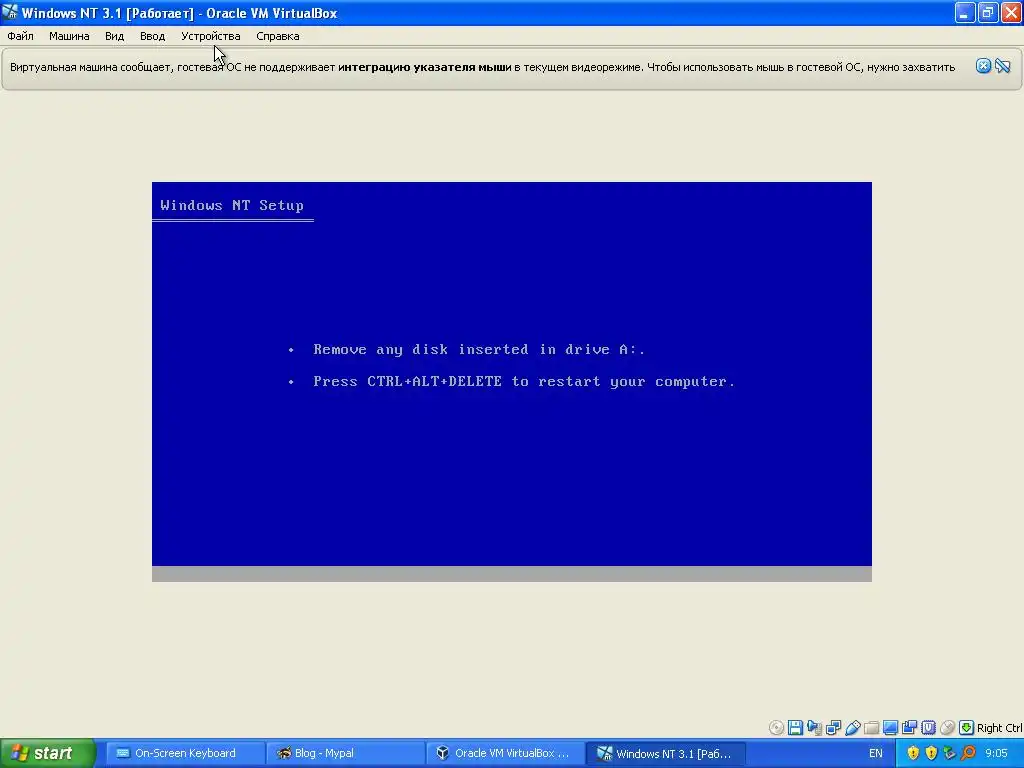1024x768 pixels.
Task: Click the EN language indicator
Action: pos(876,753)
